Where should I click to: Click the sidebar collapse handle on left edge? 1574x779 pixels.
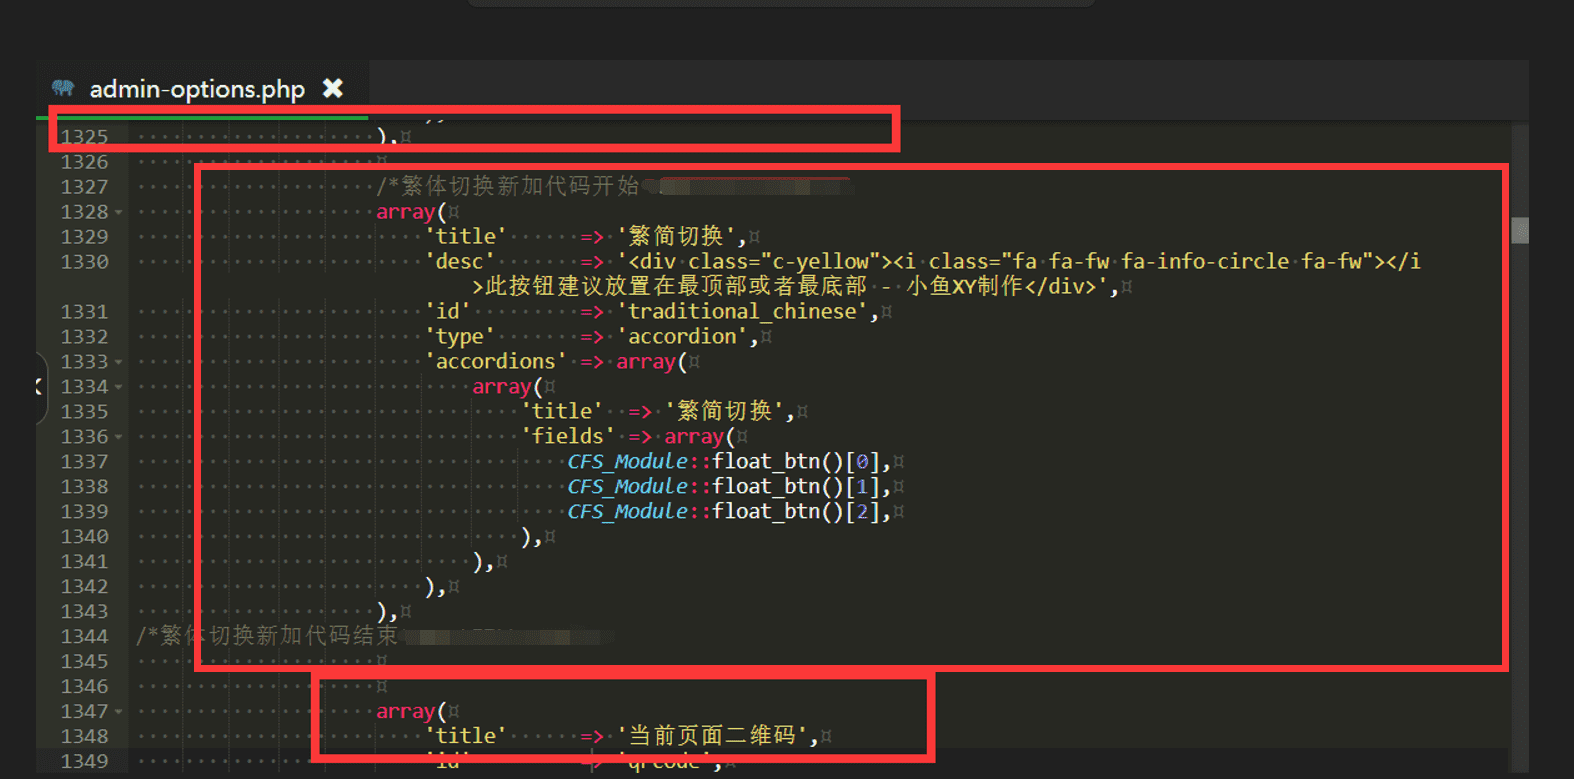[x=40, y=387]
